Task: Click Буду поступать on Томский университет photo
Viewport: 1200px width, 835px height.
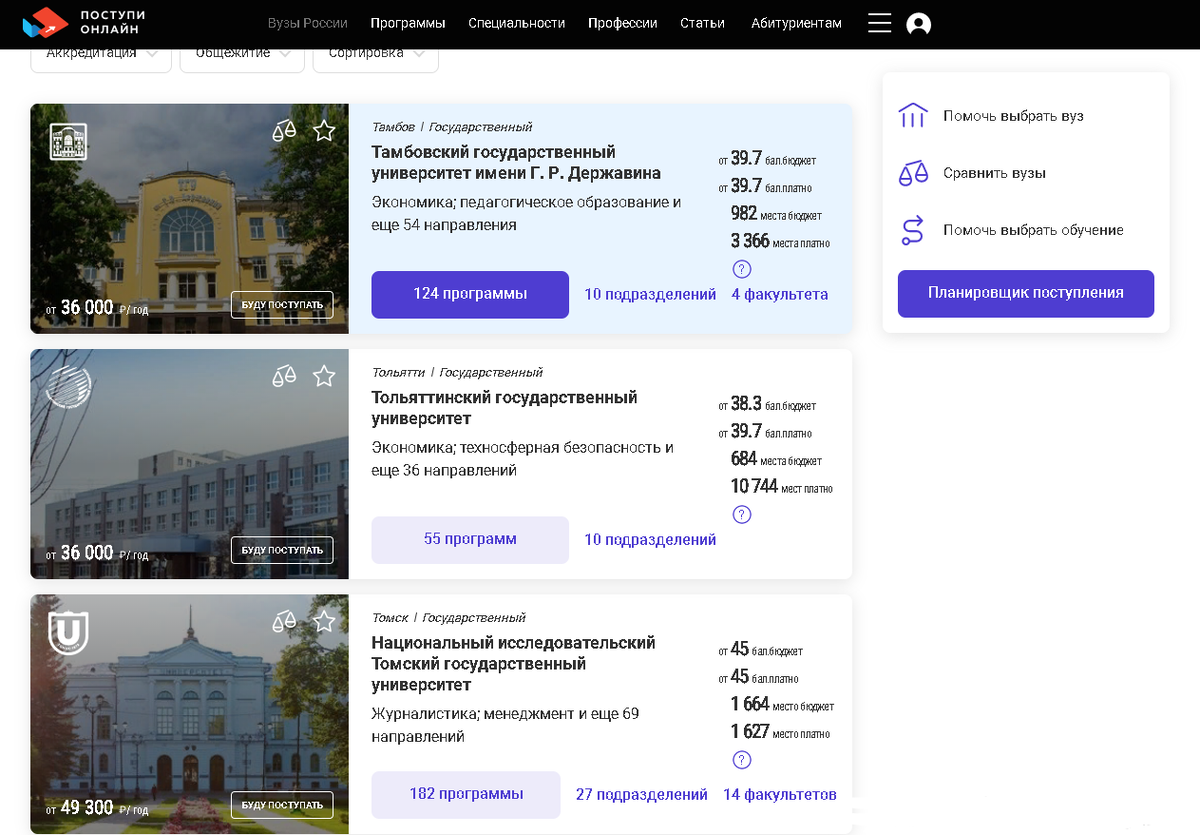Action: tap(282, 805)
